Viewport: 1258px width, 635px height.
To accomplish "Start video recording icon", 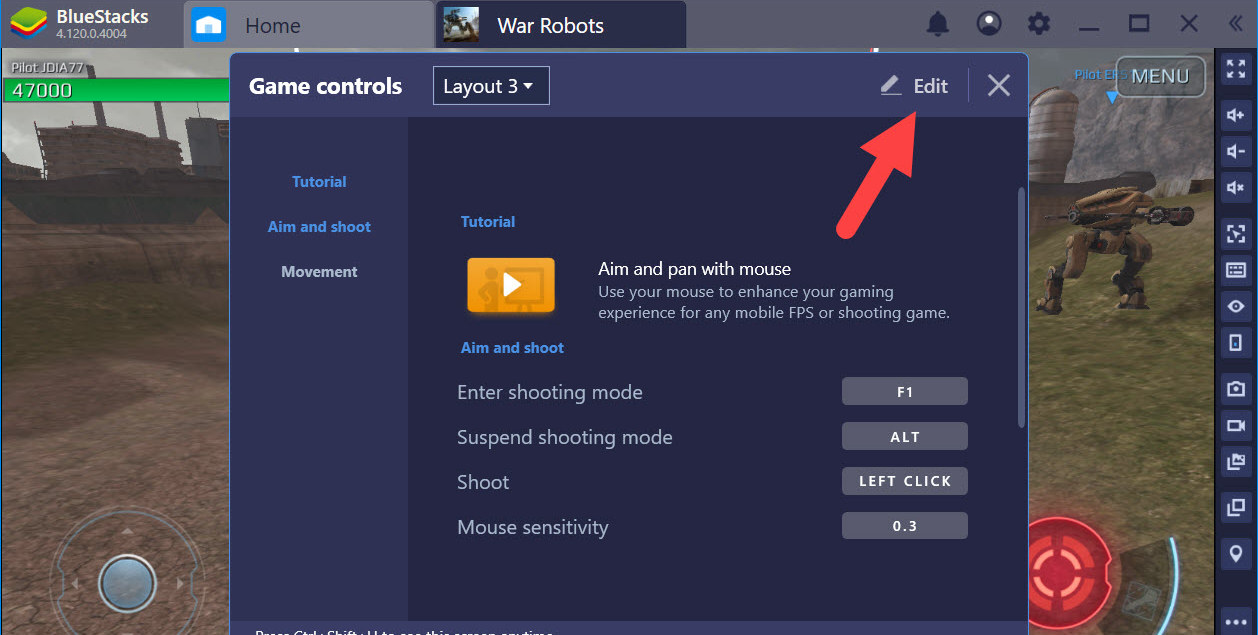I will click(x=1236, y=425).
